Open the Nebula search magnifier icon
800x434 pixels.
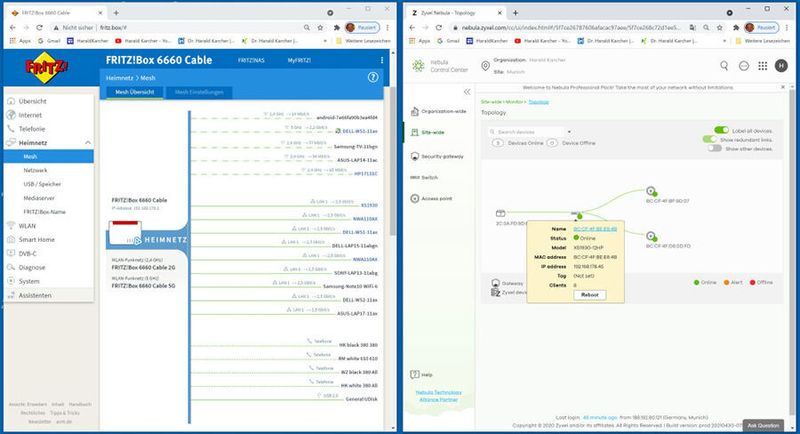click(724, 66)
